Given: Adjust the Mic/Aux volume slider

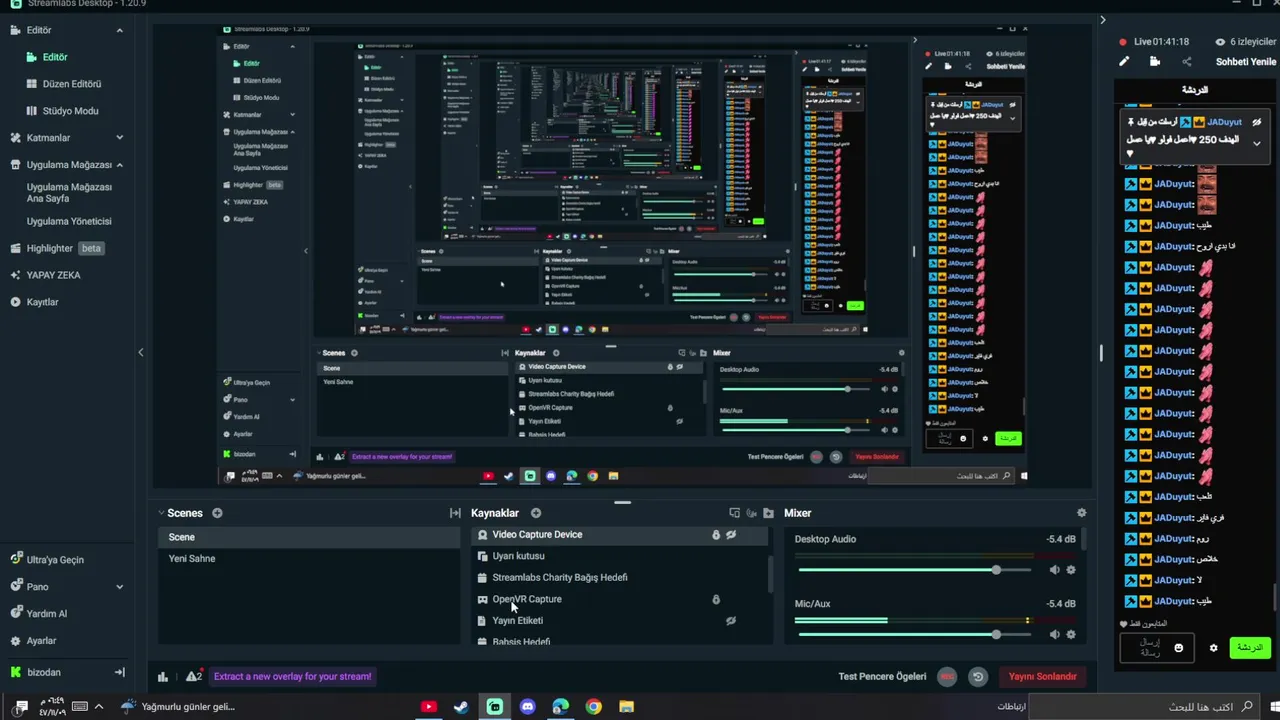Looking at the screenshot, I should (914, 635).
